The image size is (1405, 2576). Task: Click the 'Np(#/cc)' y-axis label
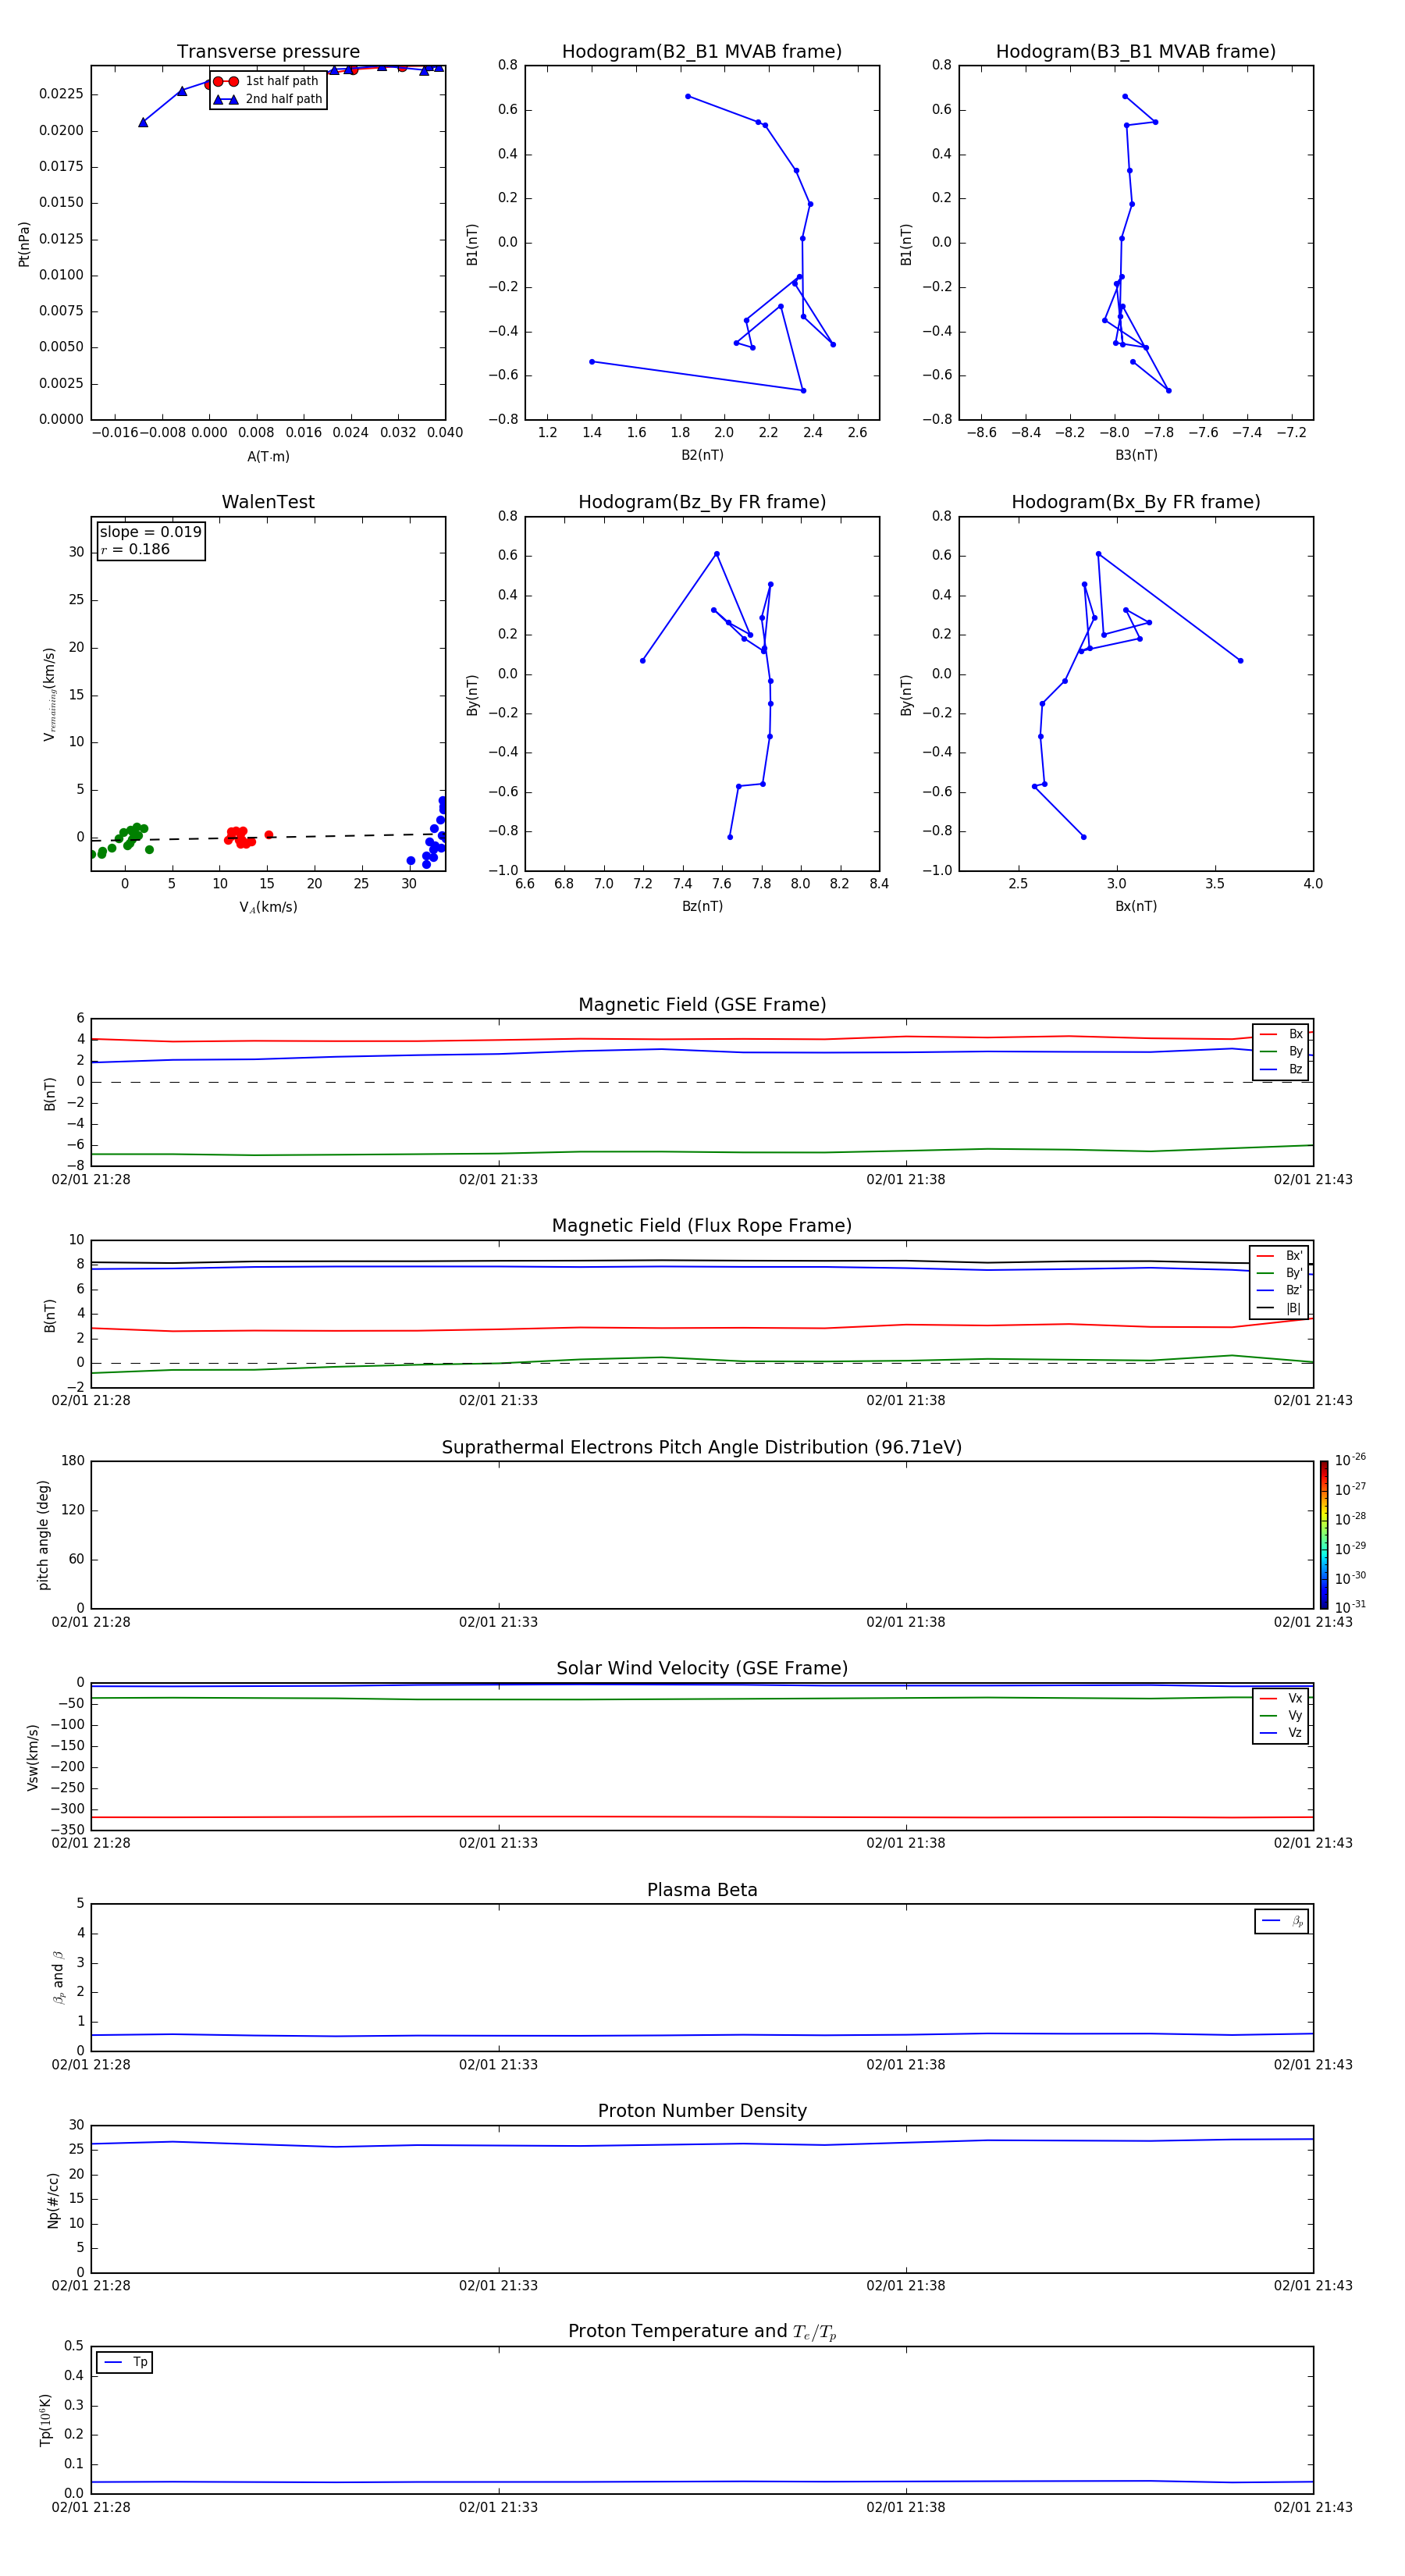point(53,2200)
